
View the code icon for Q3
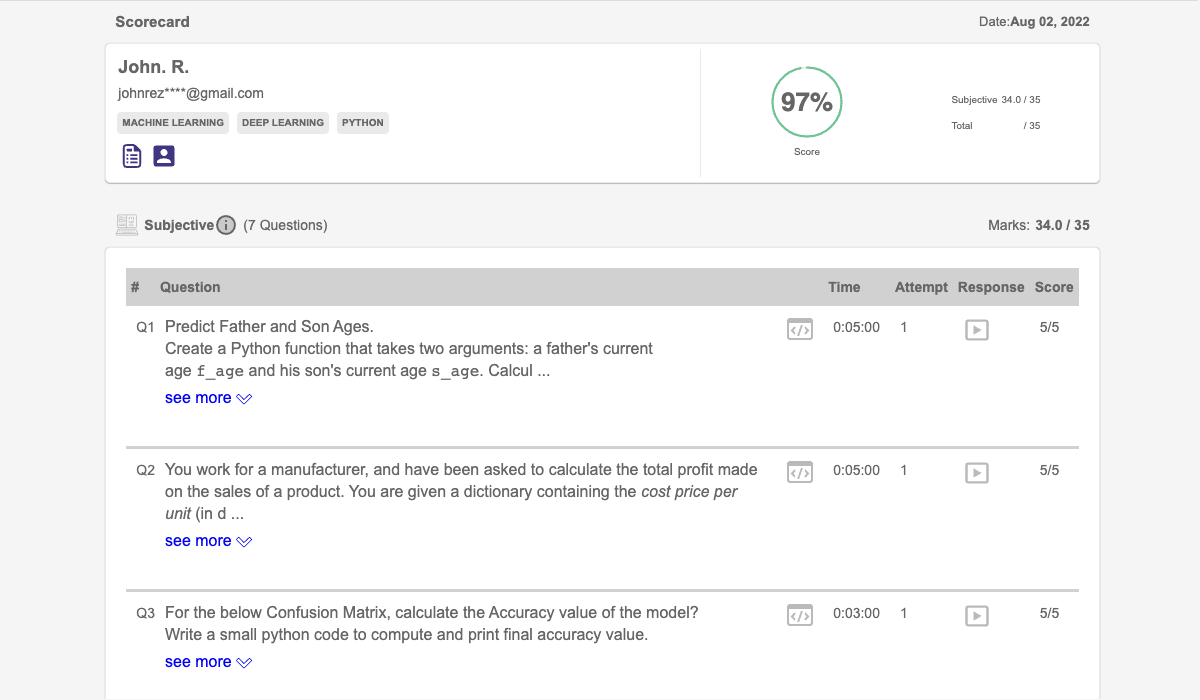tap(799, 615)
